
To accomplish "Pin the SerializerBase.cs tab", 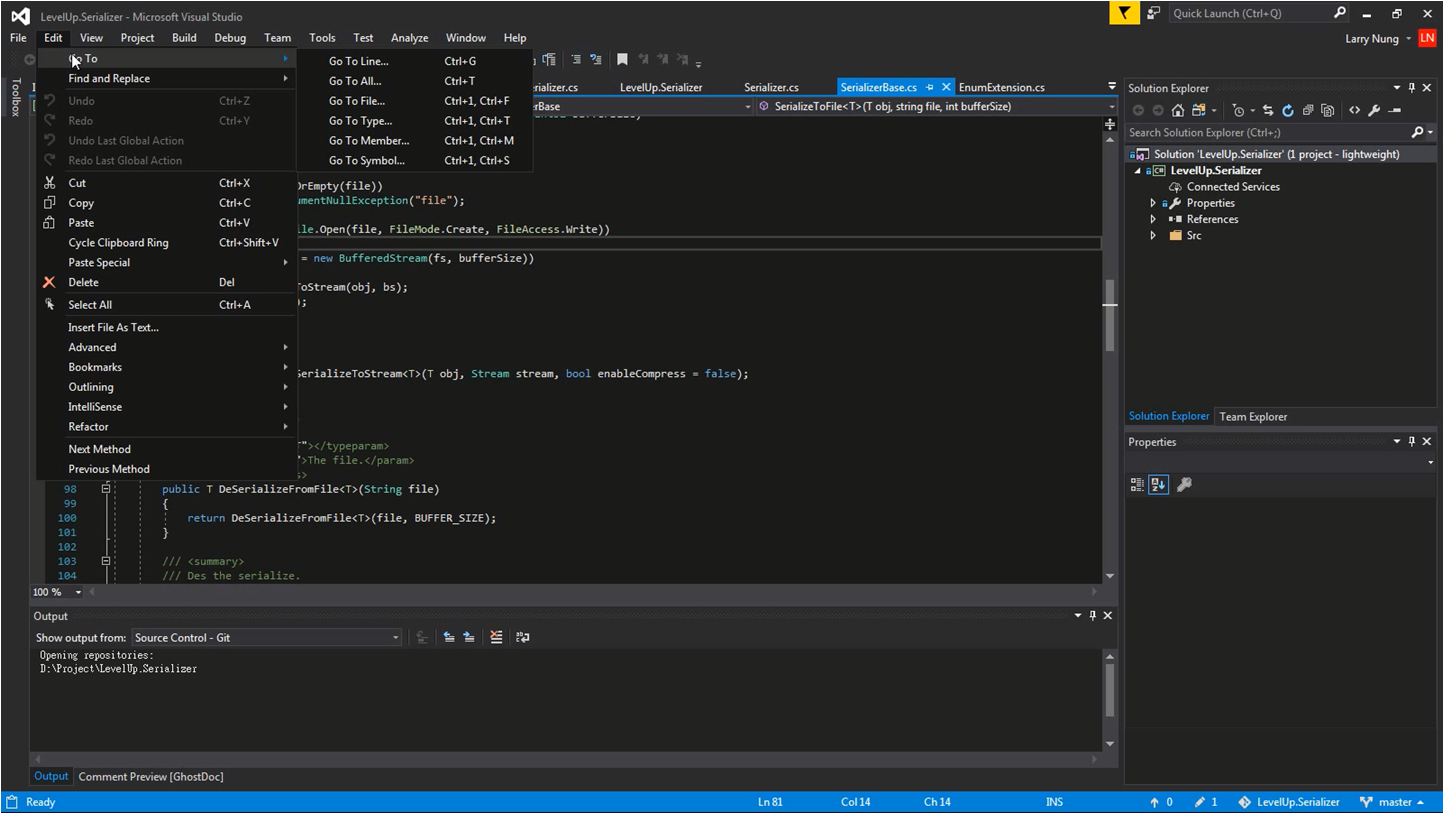I will point(929,87).
